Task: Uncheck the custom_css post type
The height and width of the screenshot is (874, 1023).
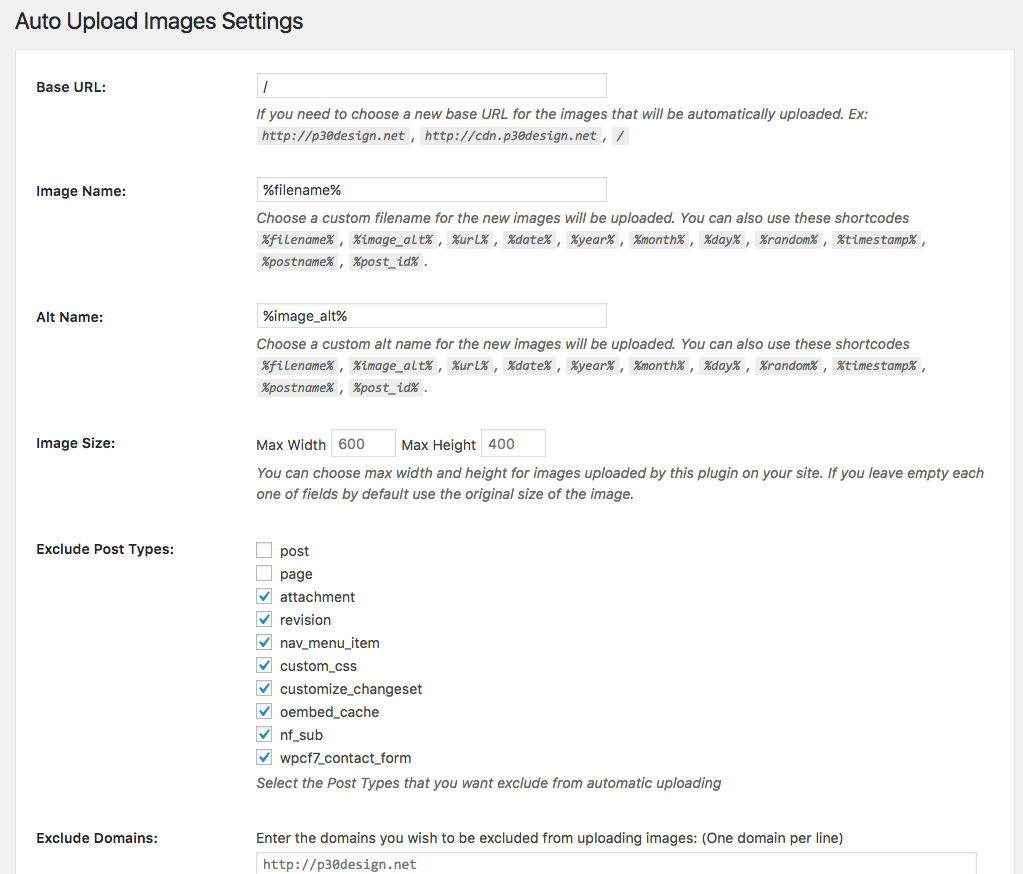Action: pyautogui.click(x=264, y=666)
